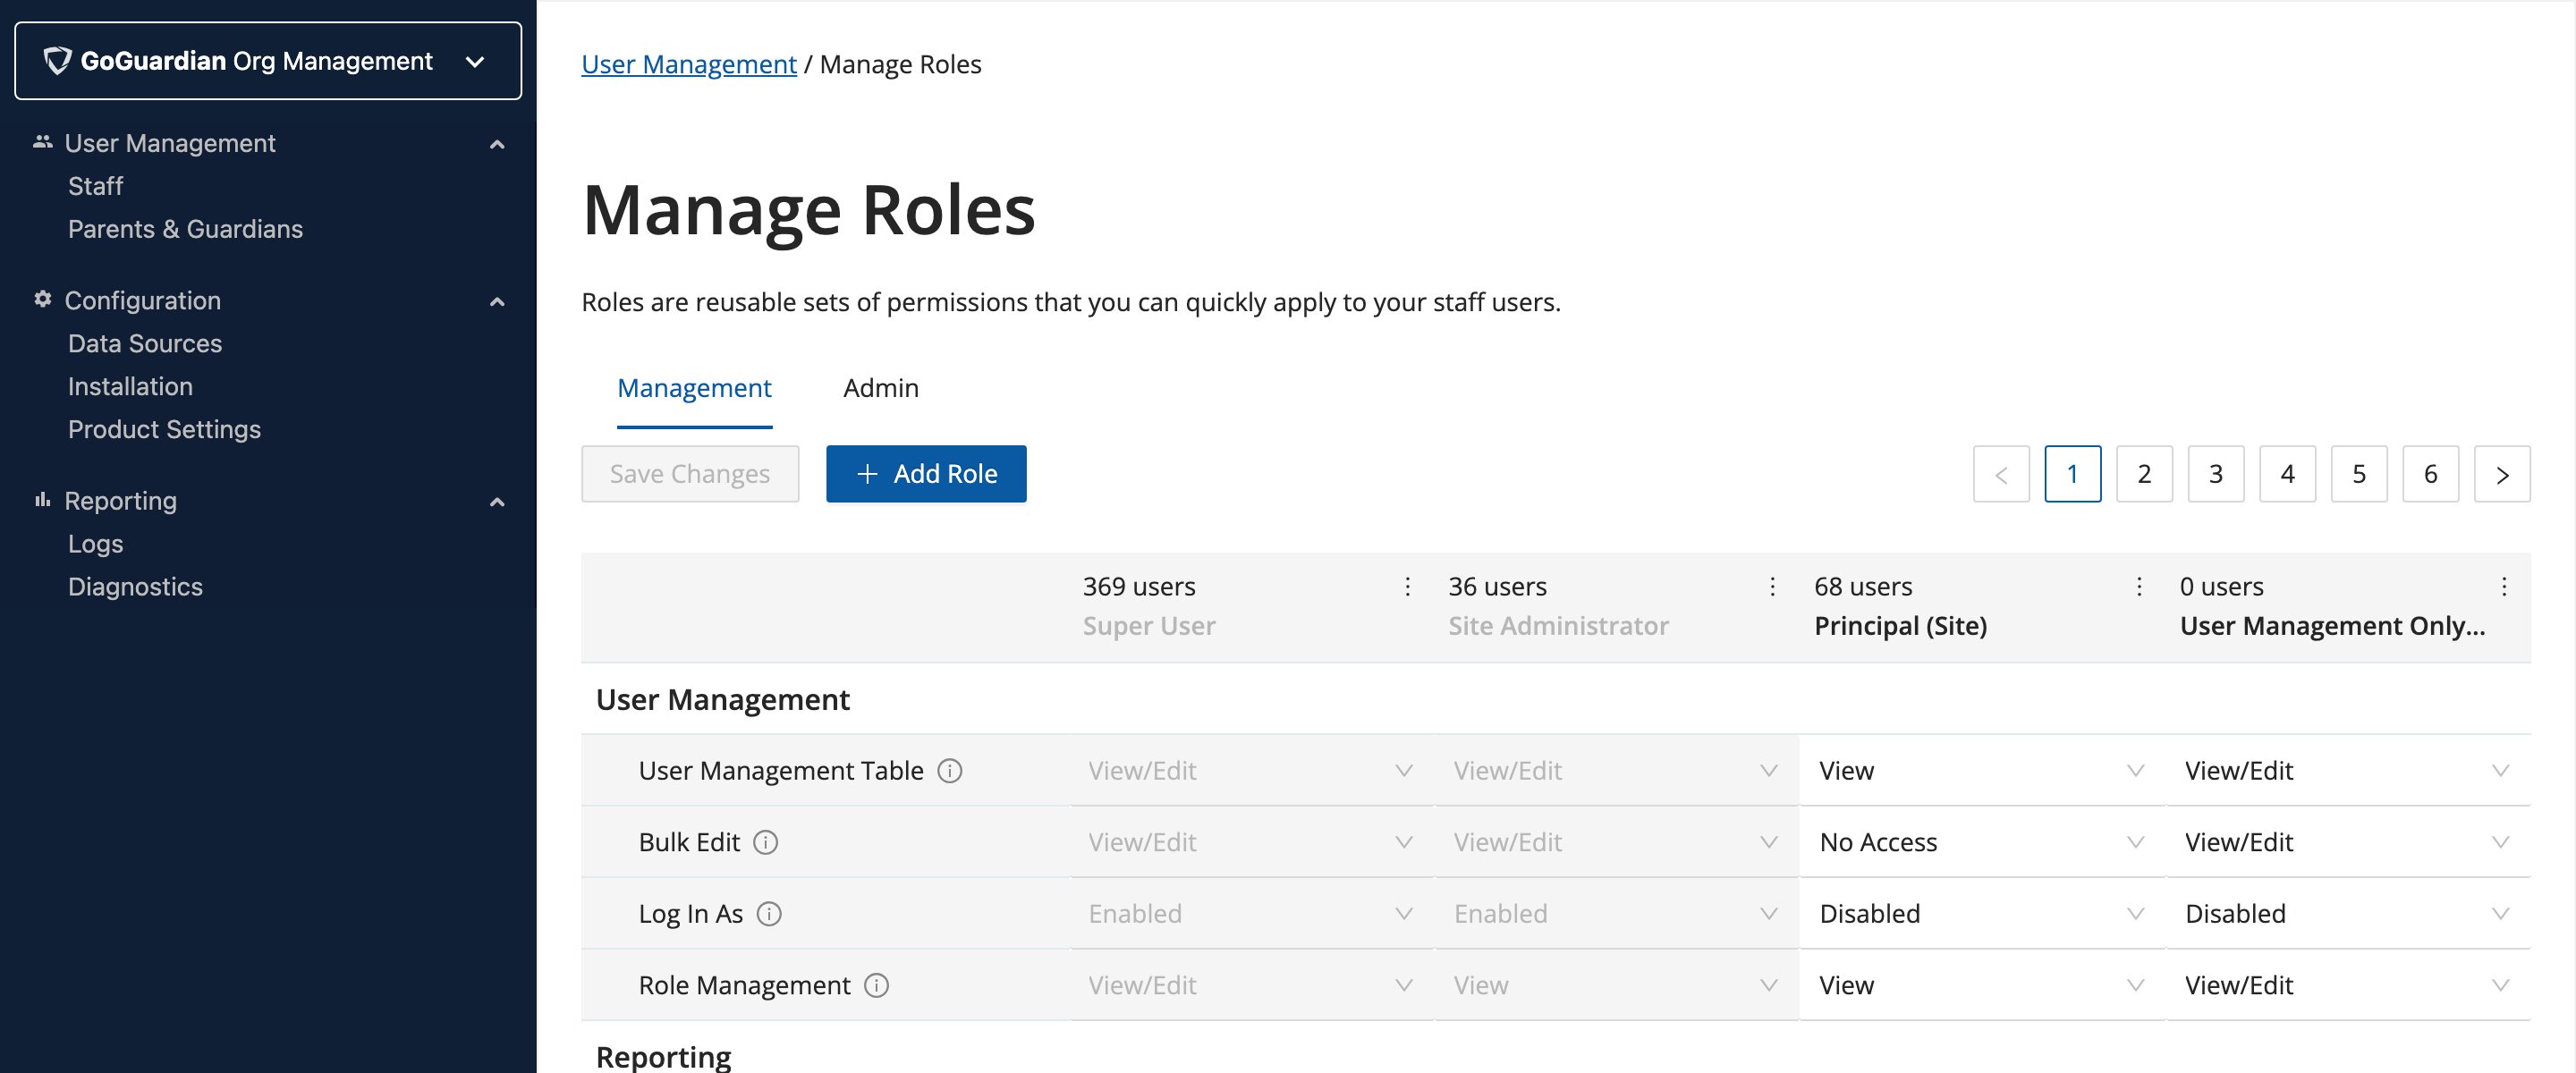2576x1073 pixels.
Task: Go to page 6 of roles
Action: tap(2431, 474)
